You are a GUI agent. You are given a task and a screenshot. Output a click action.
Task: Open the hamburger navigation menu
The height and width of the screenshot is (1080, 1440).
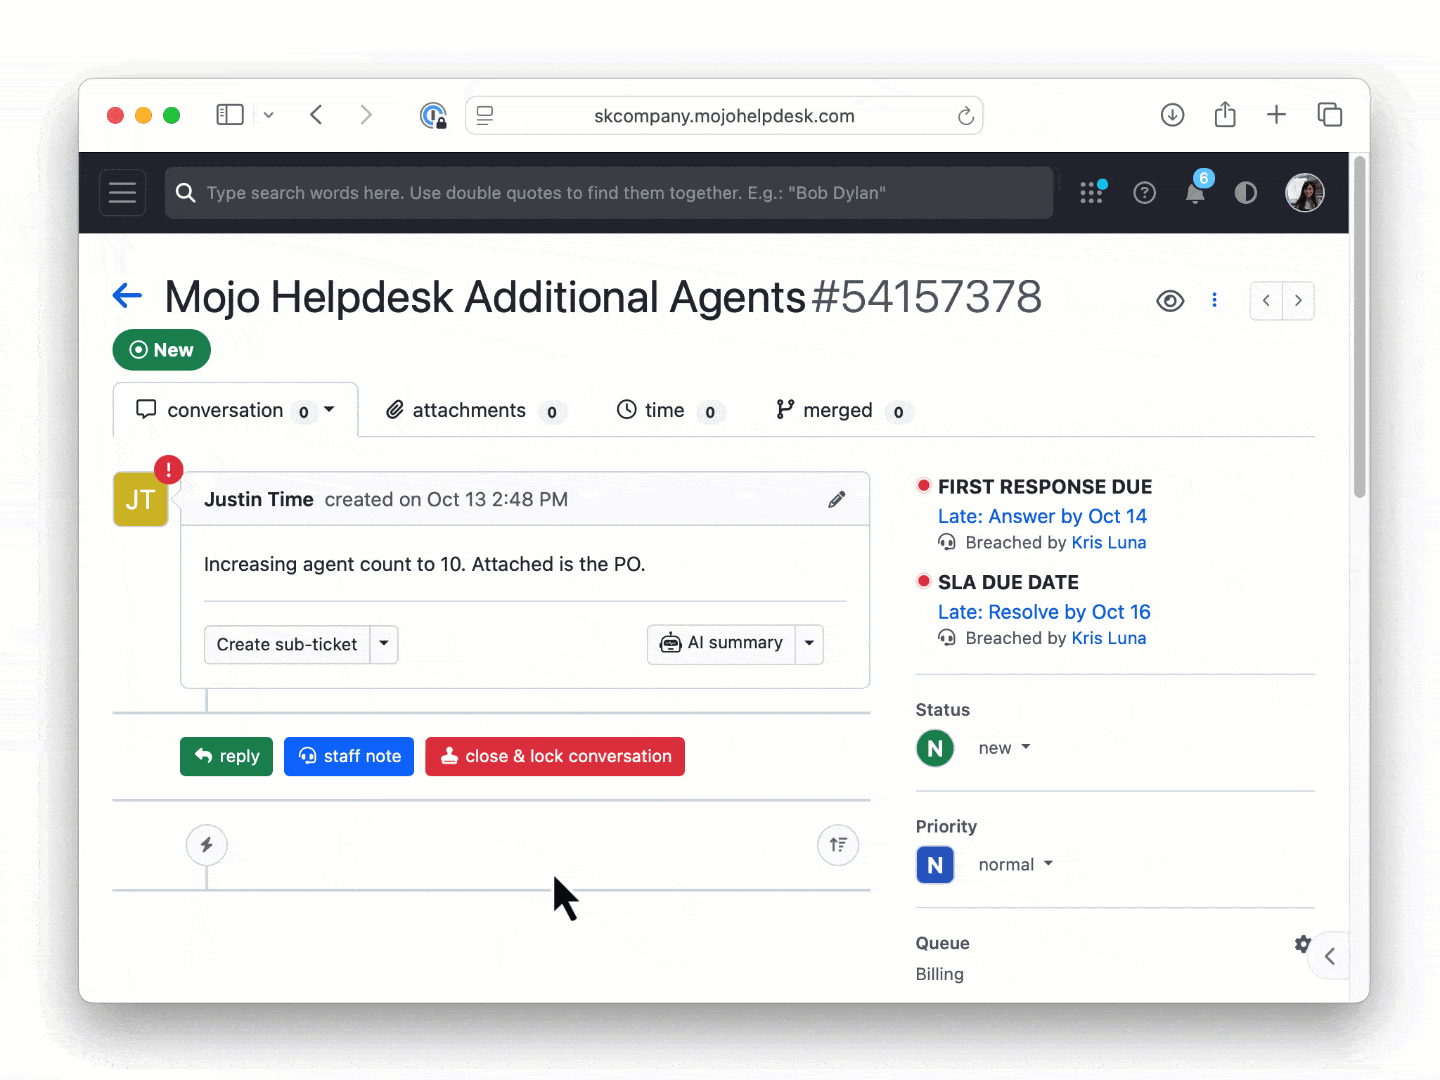click(x=122, y=193)
